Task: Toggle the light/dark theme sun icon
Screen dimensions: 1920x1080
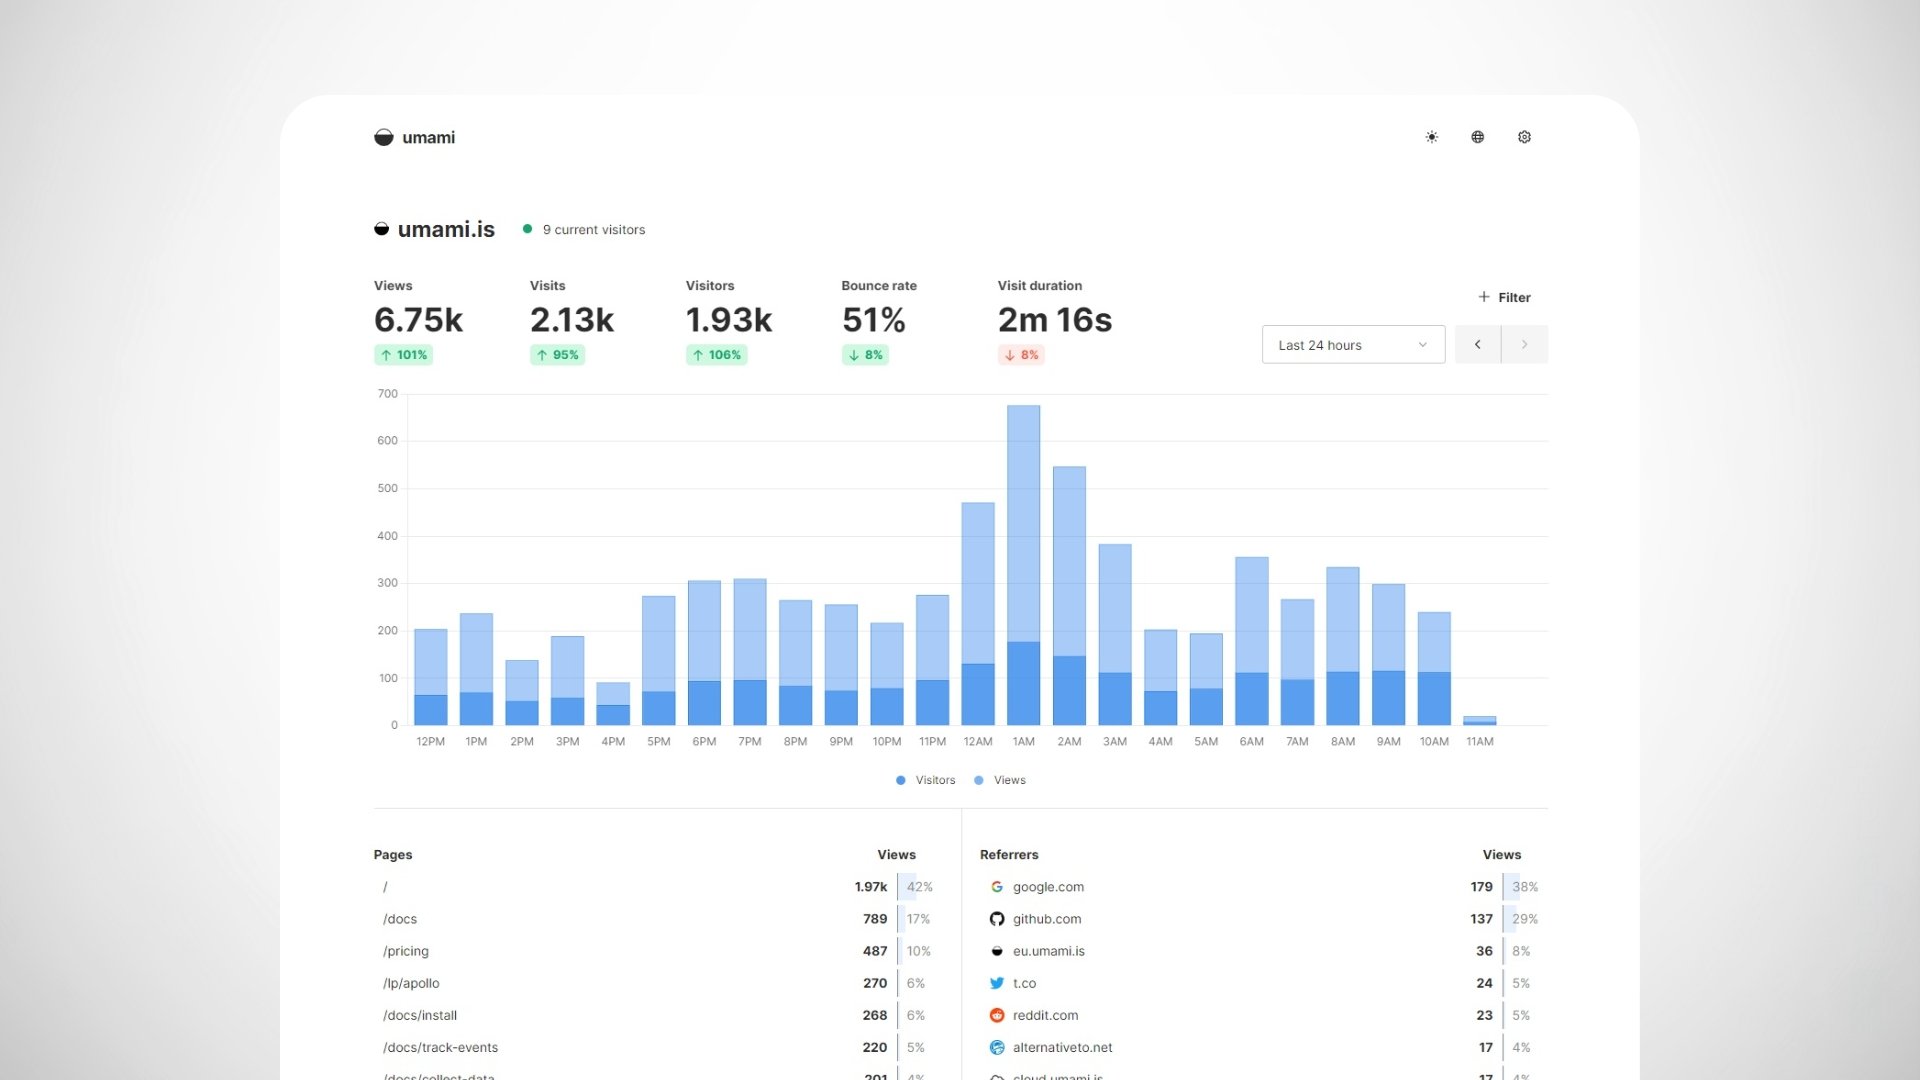Action: 1431,137
